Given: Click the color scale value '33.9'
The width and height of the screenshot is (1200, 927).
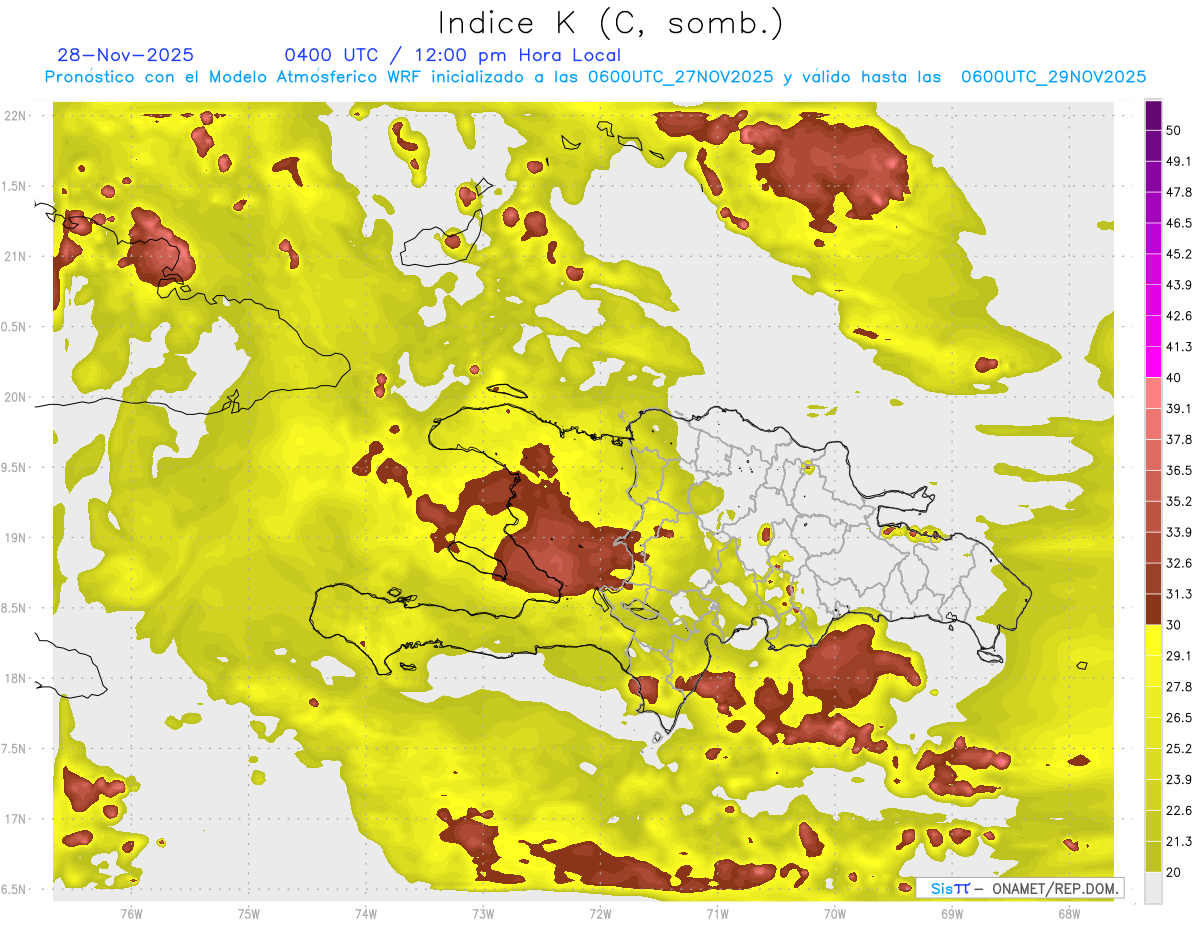Looking at the screenshot, I should point(1179,532).
